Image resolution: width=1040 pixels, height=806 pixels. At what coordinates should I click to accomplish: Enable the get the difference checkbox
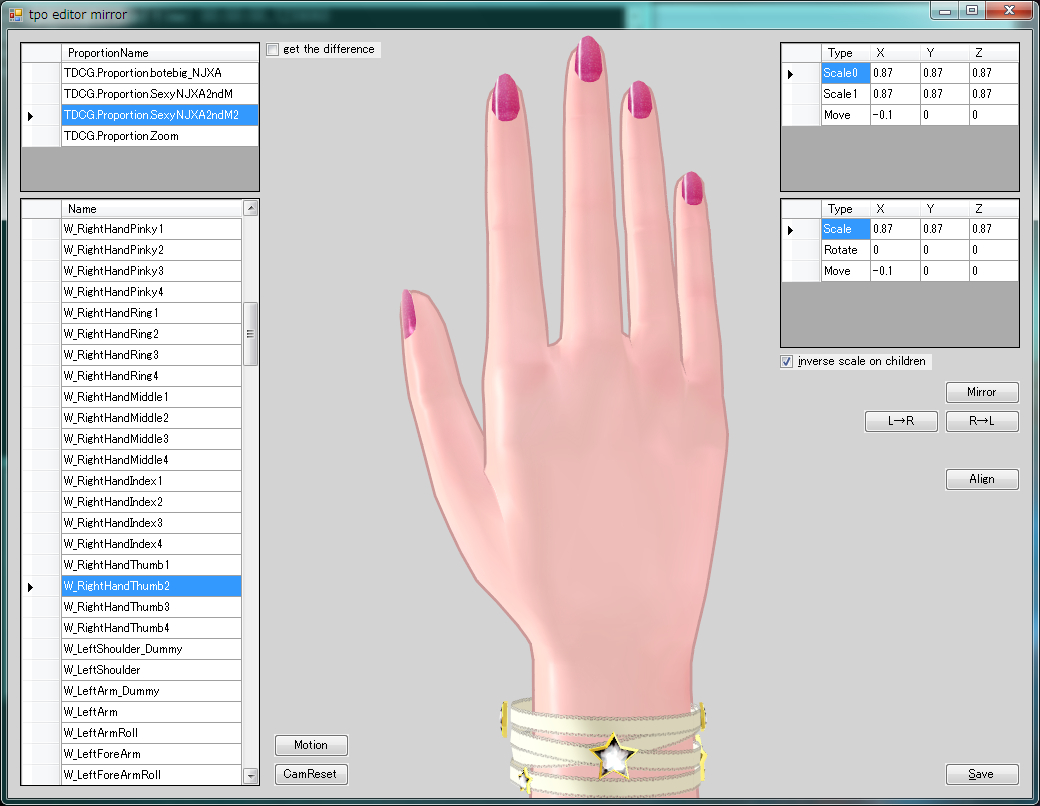(x=274, y=50)
